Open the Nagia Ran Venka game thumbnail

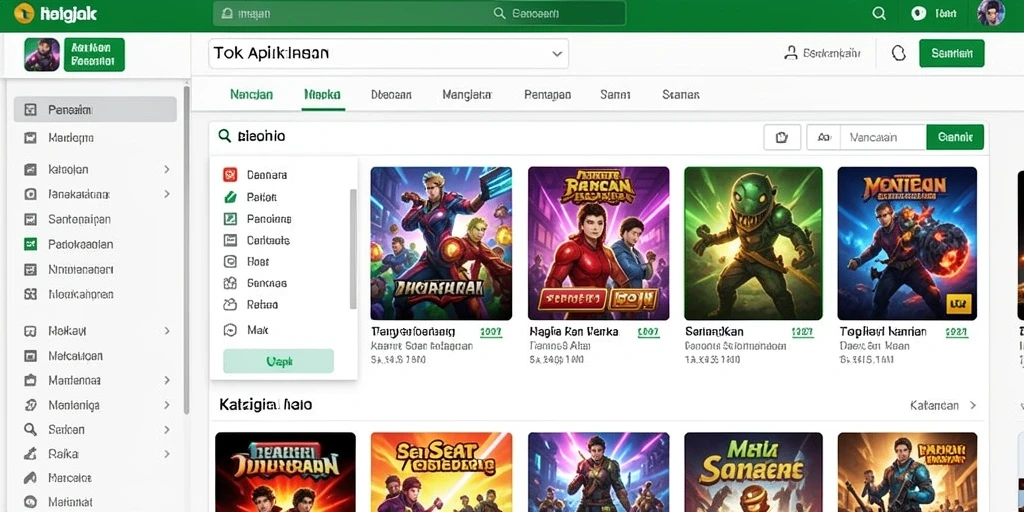pyautogui.click(x=599, y=244)
